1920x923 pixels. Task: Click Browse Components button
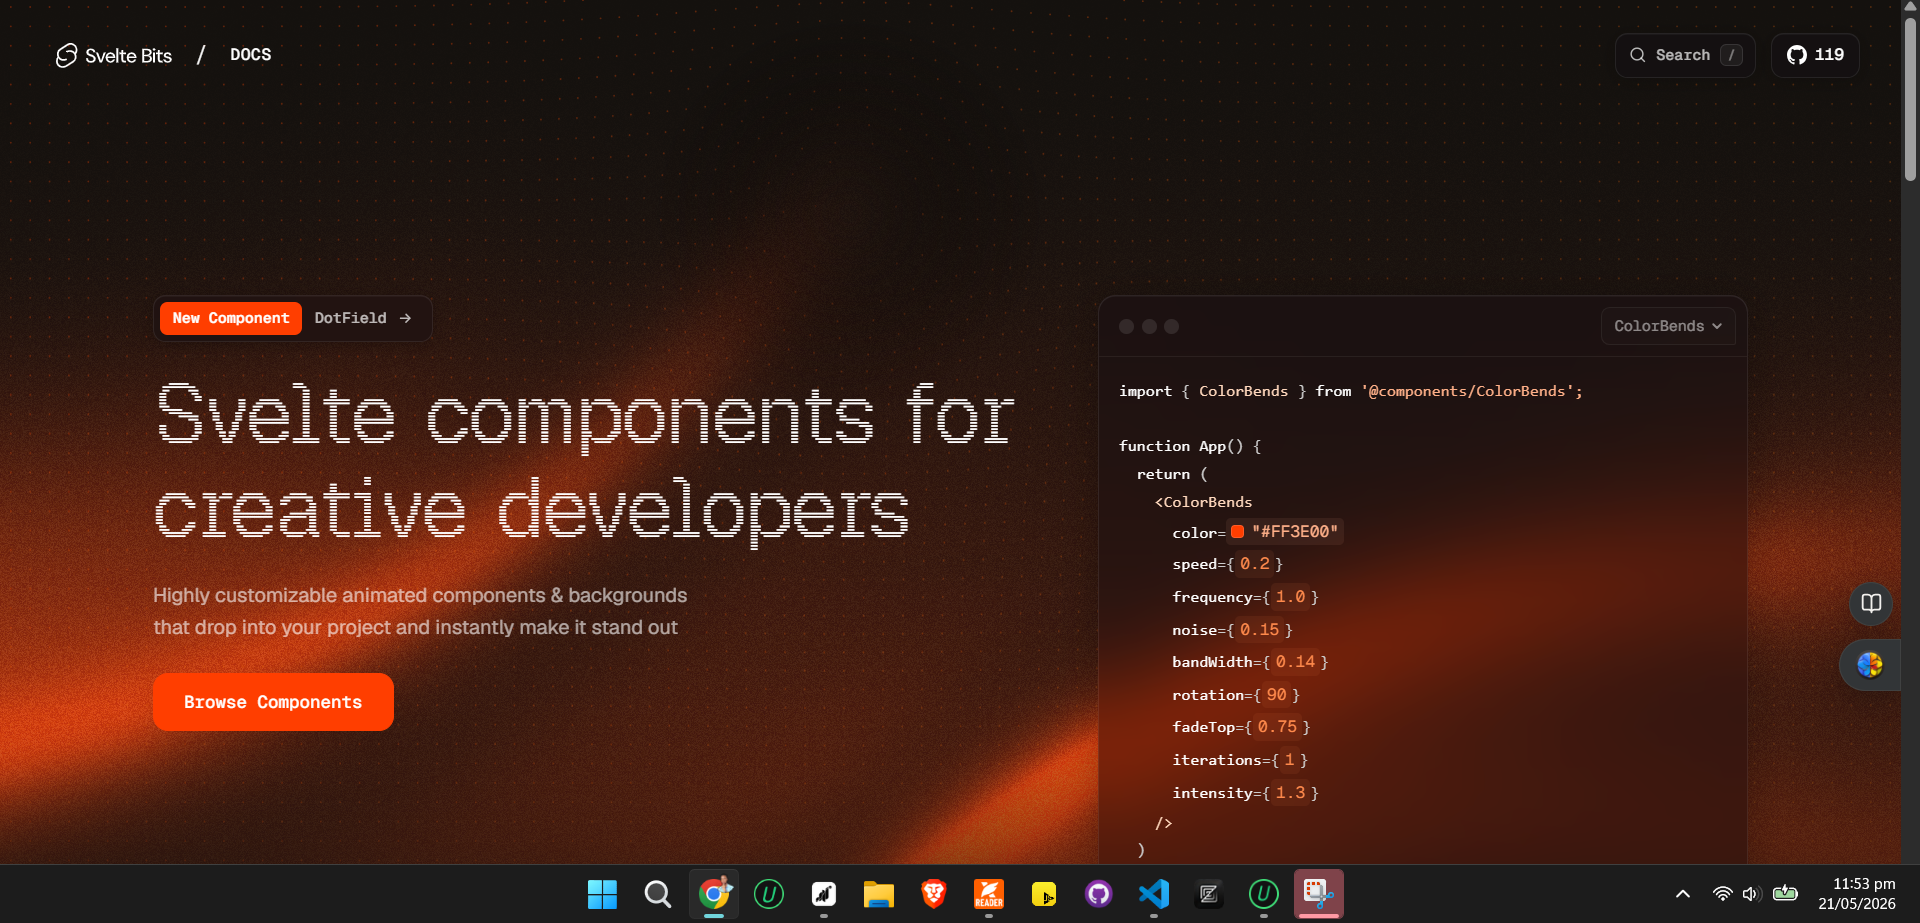[x=273, y=702]
